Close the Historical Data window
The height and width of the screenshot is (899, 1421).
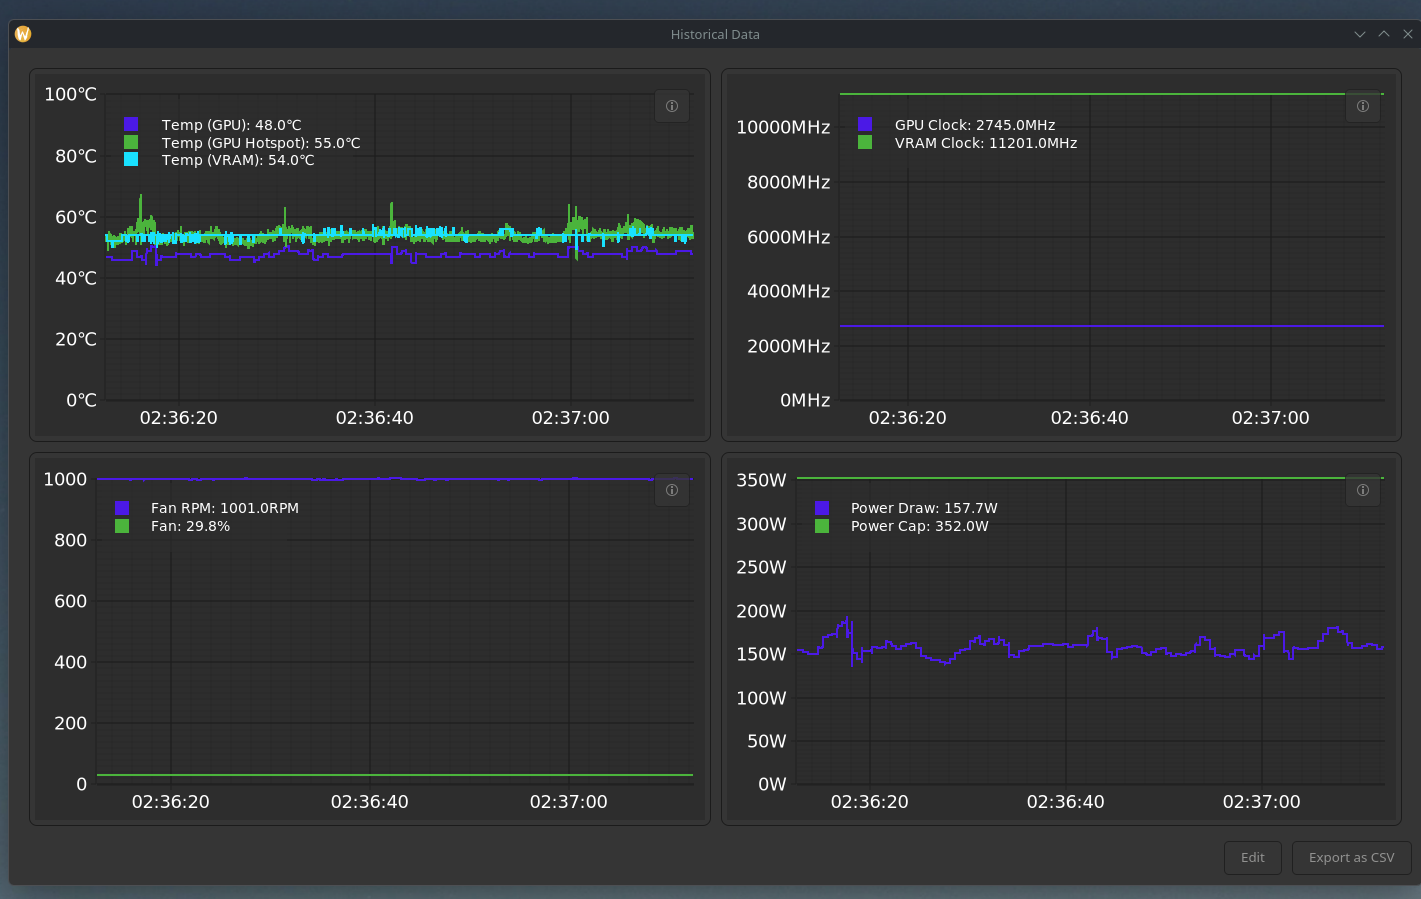pyautogui.click(x=1408, y=34)
